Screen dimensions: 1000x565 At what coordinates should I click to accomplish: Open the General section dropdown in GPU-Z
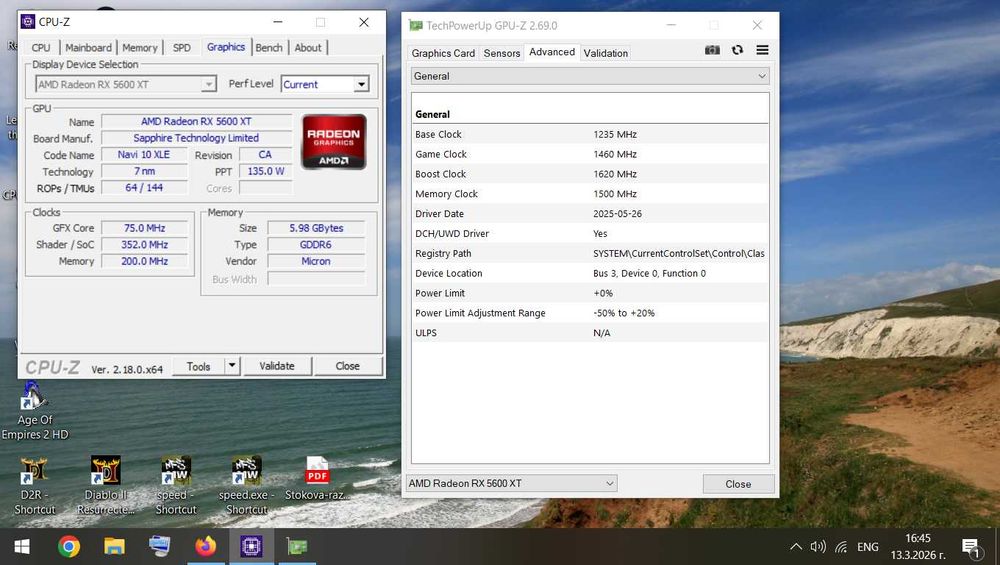590,76
